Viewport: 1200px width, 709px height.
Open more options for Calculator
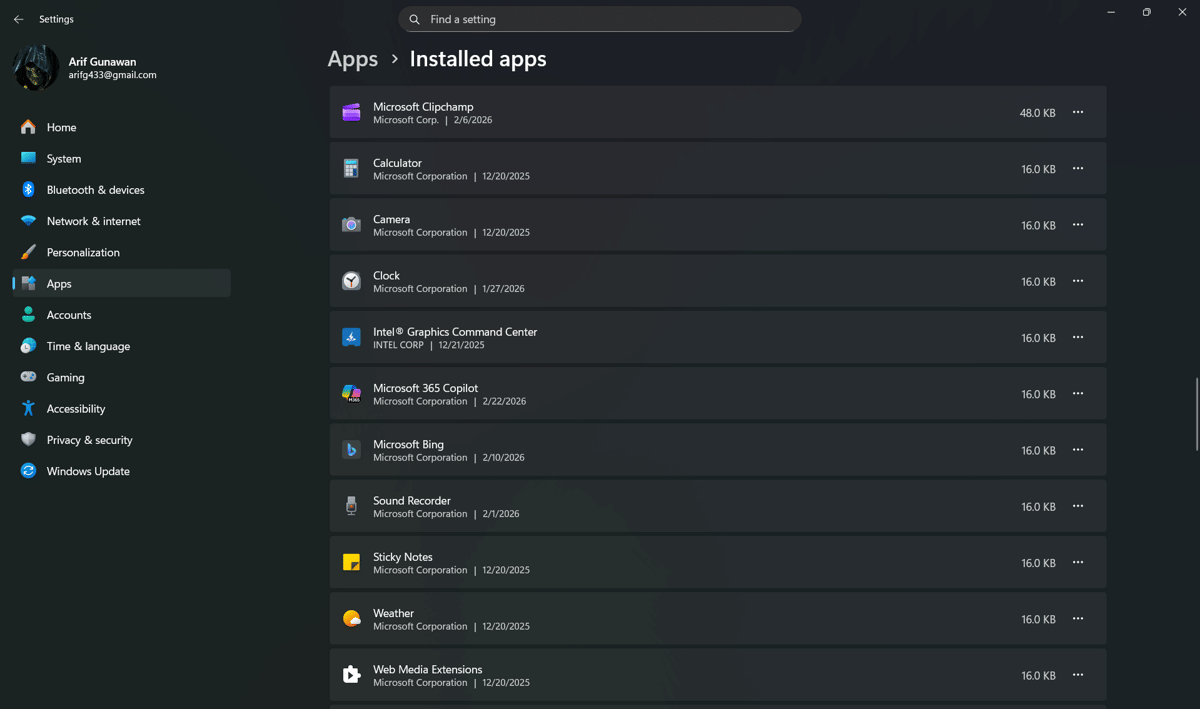click(1077, 168)
